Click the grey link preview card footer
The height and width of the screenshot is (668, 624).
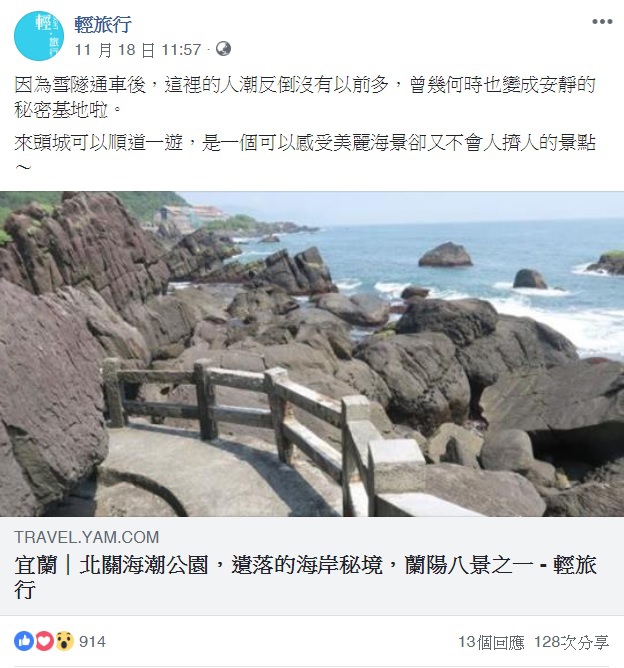click(312, 566)
